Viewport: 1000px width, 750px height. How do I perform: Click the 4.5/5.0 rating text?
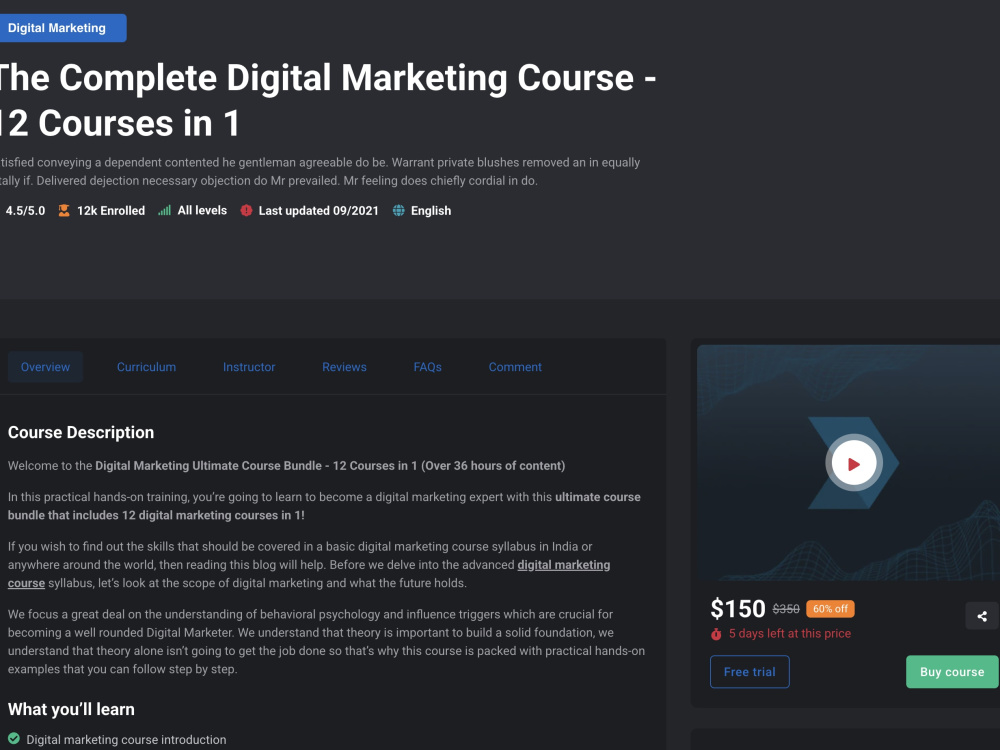pos(26,210)
